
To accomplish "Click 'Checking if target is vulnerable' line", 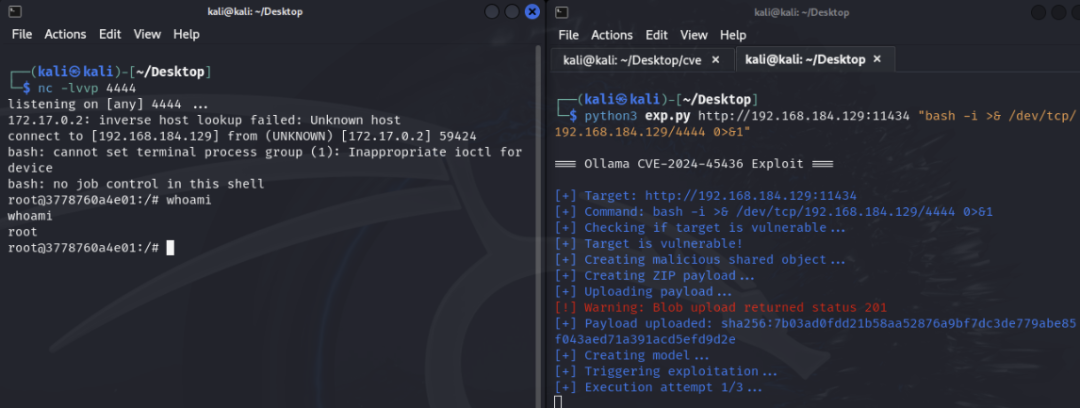I will (x=700, y=227).
